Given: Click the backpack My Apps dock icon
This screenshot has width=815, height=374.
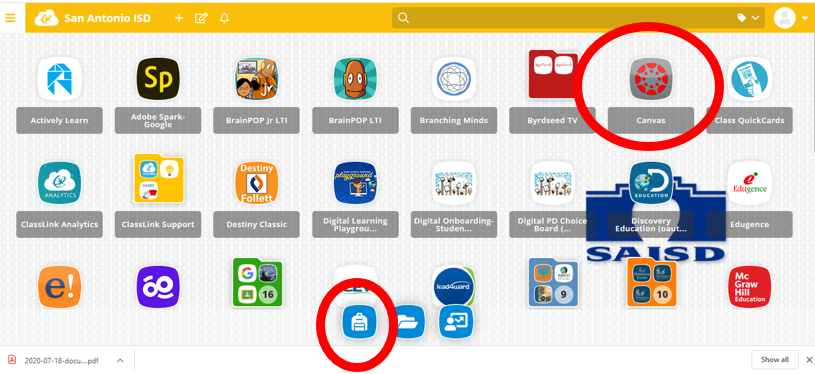Looking at the screenshot, I should (359, 322).
